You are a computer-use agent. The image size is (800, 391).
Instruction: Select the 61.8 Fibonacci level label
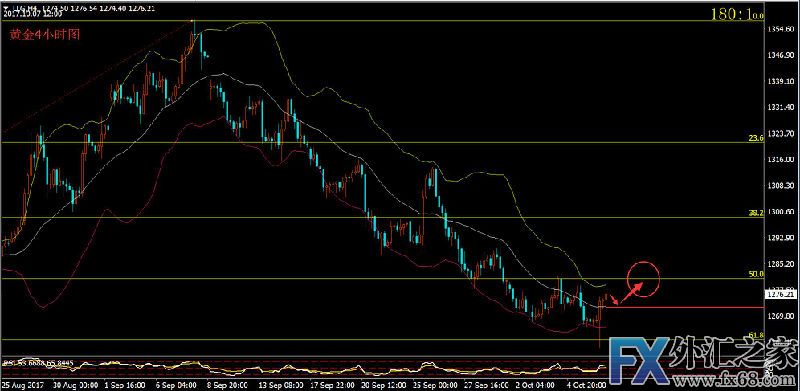point(756,335)
